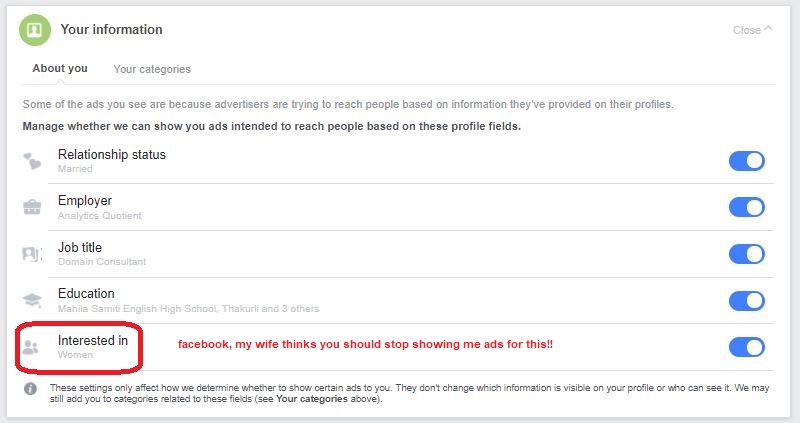
Task: Switch off the Job title toggle
Action: [746, 254]
